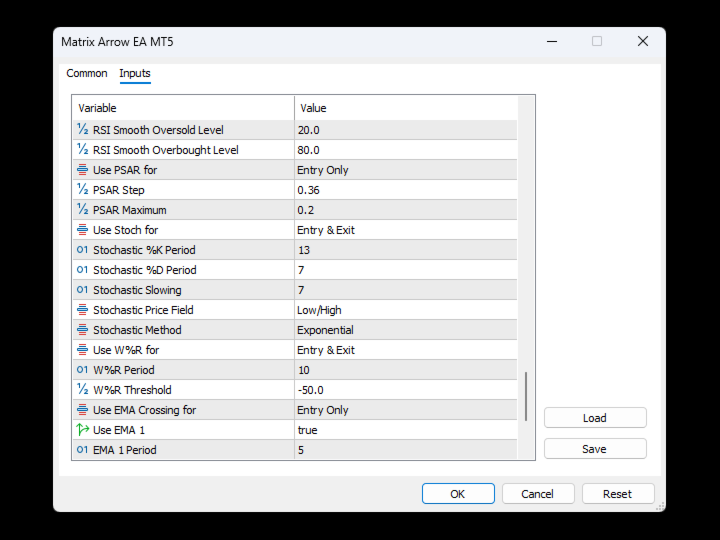720x540 pixels.
Task: Edit the PSAR Step value 0.36
Action: [x=405, y=190]
